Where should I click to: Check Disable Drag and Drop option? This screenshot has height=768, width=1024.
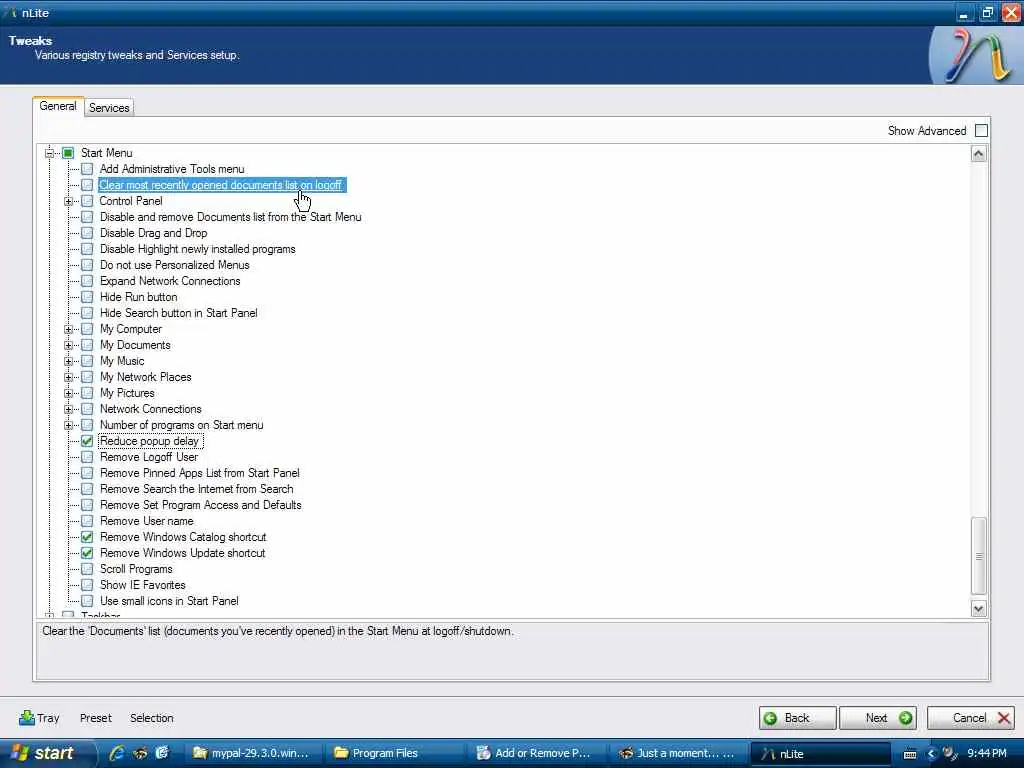87,233
